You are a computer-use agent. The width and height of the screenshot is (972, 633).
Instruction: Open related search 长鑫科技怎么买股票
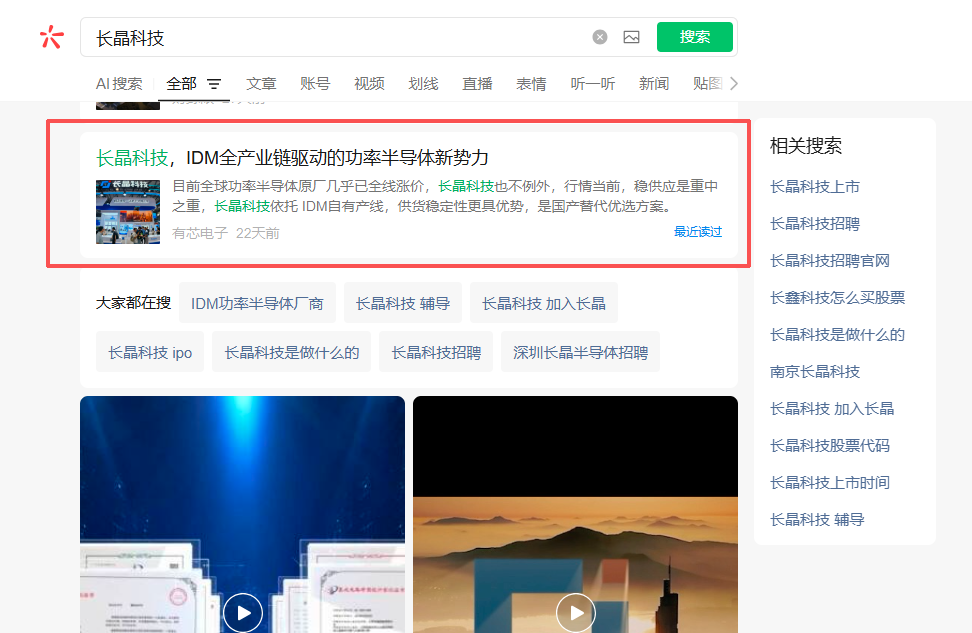(837, 298)
